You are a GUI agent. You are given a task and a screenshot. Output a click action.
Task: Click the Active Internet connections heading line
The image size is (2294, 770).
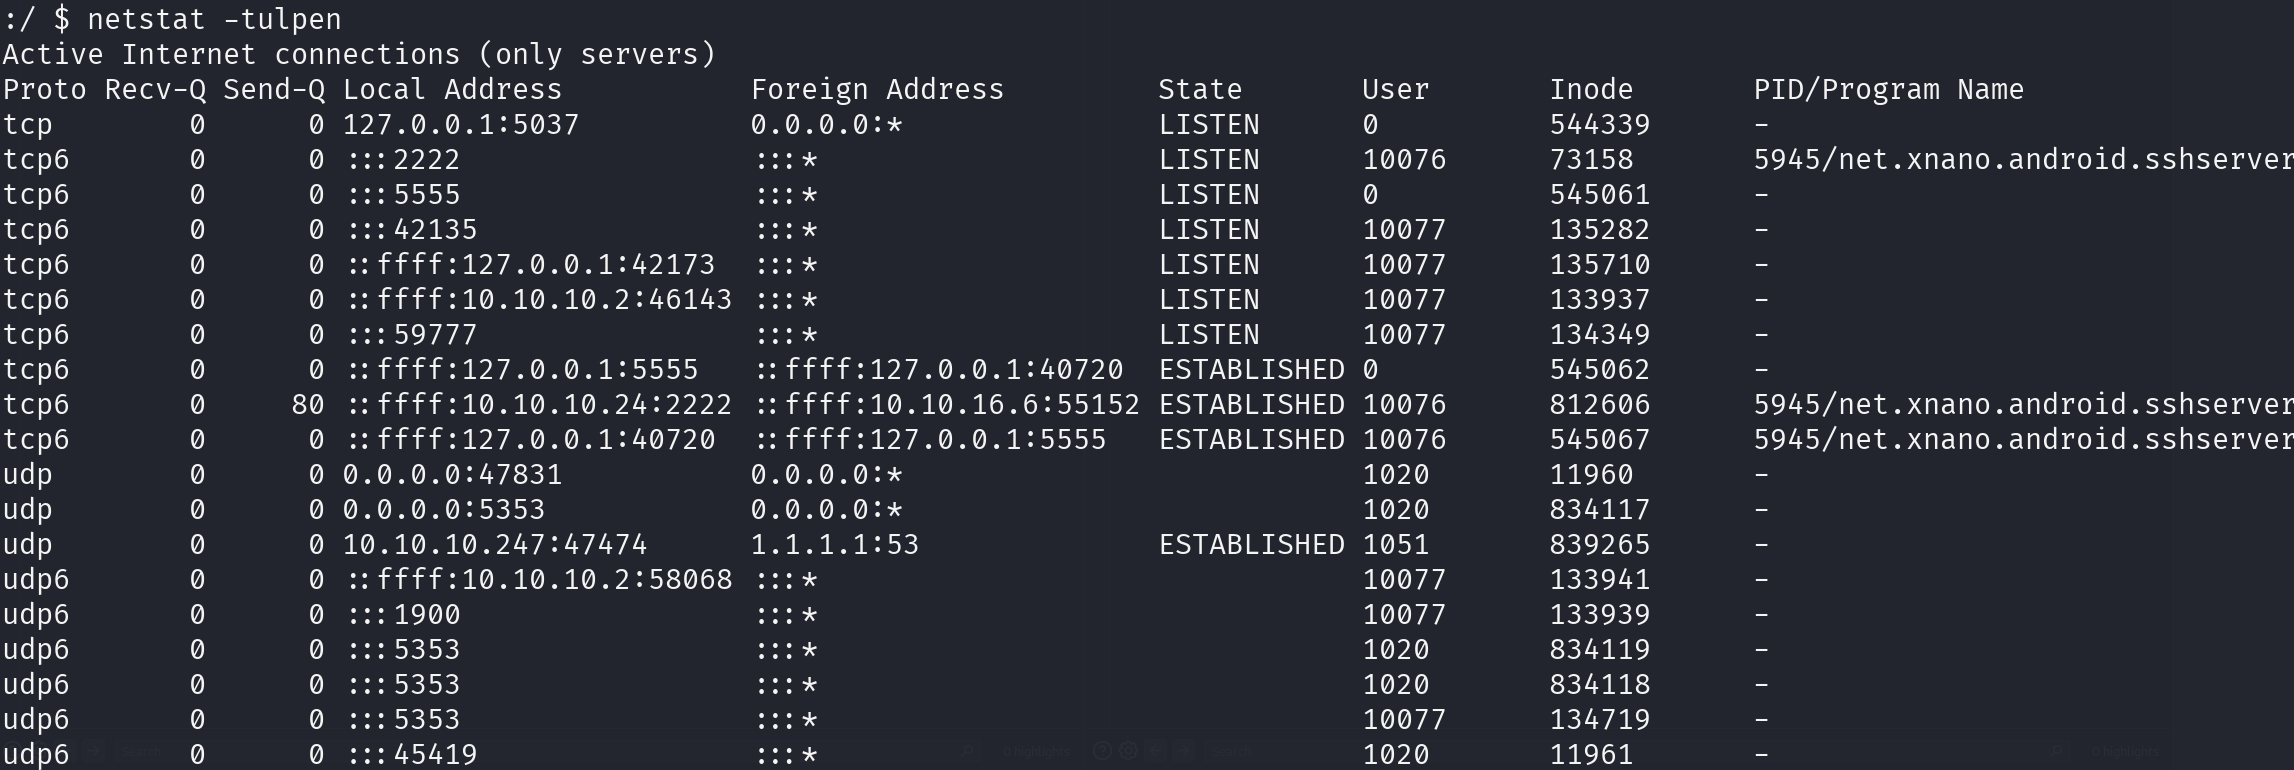[360, 54]
